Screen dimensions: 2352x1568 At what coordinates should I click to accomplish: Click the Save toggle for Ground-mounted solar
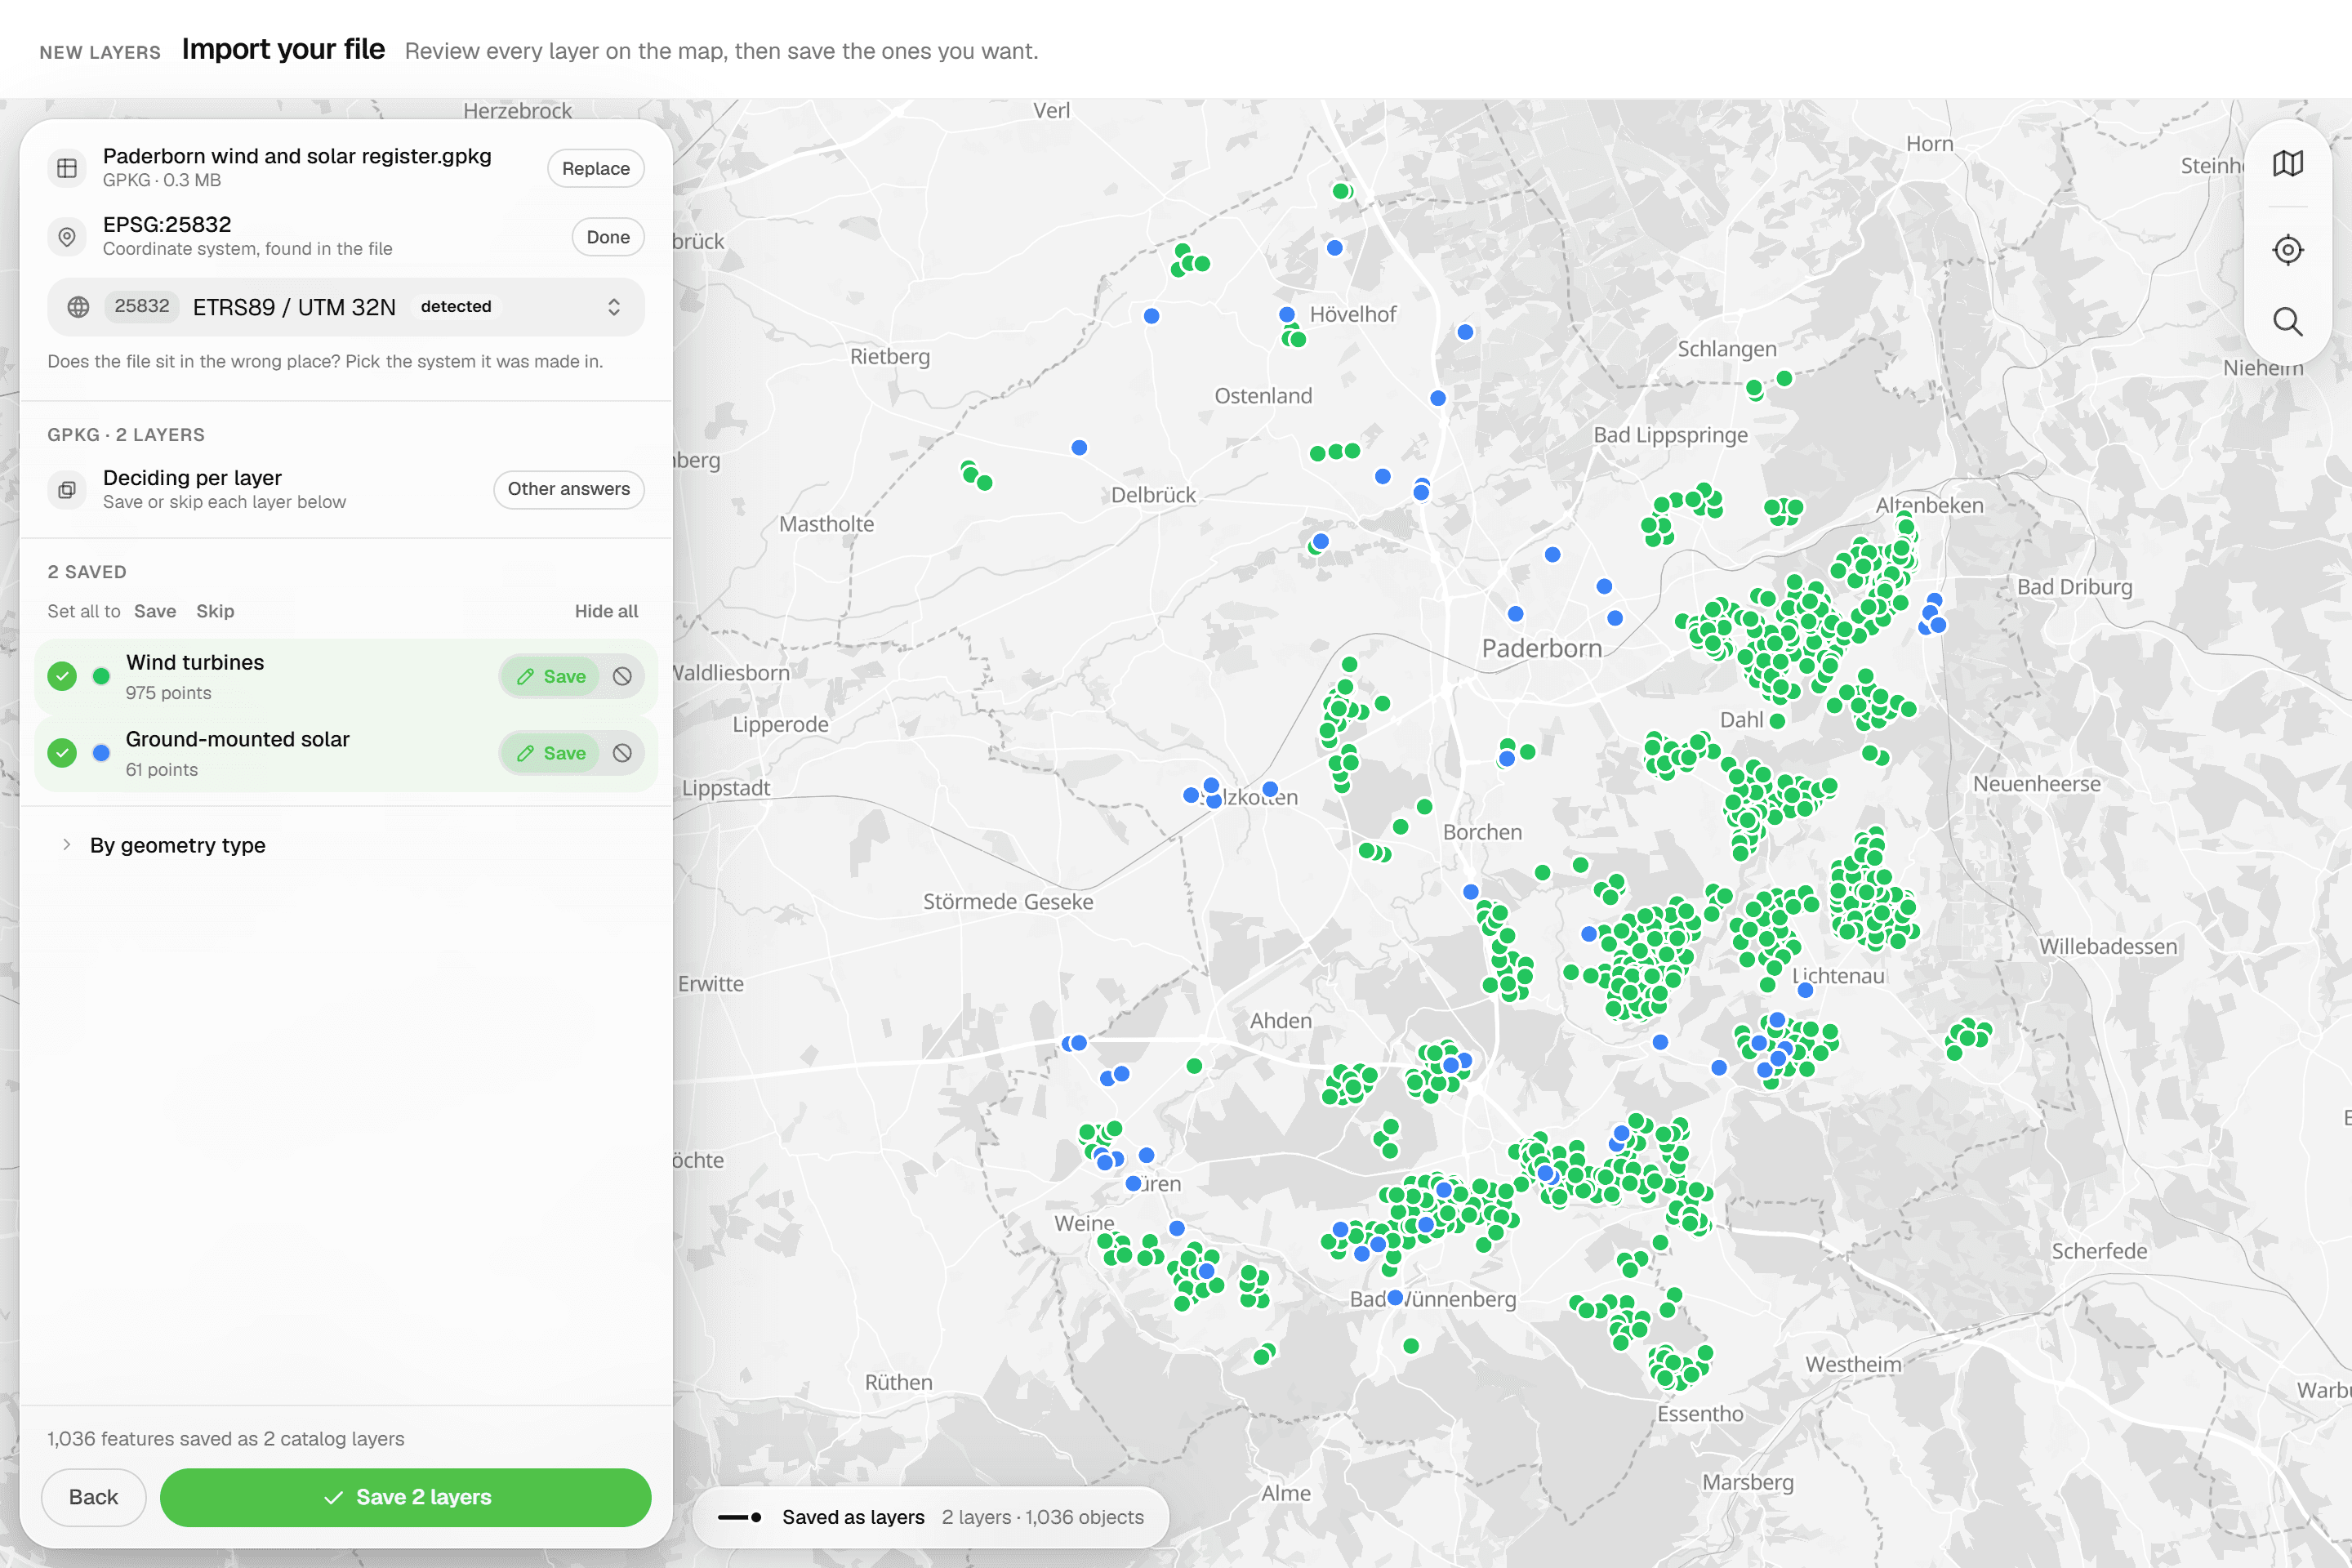(551, 753)
